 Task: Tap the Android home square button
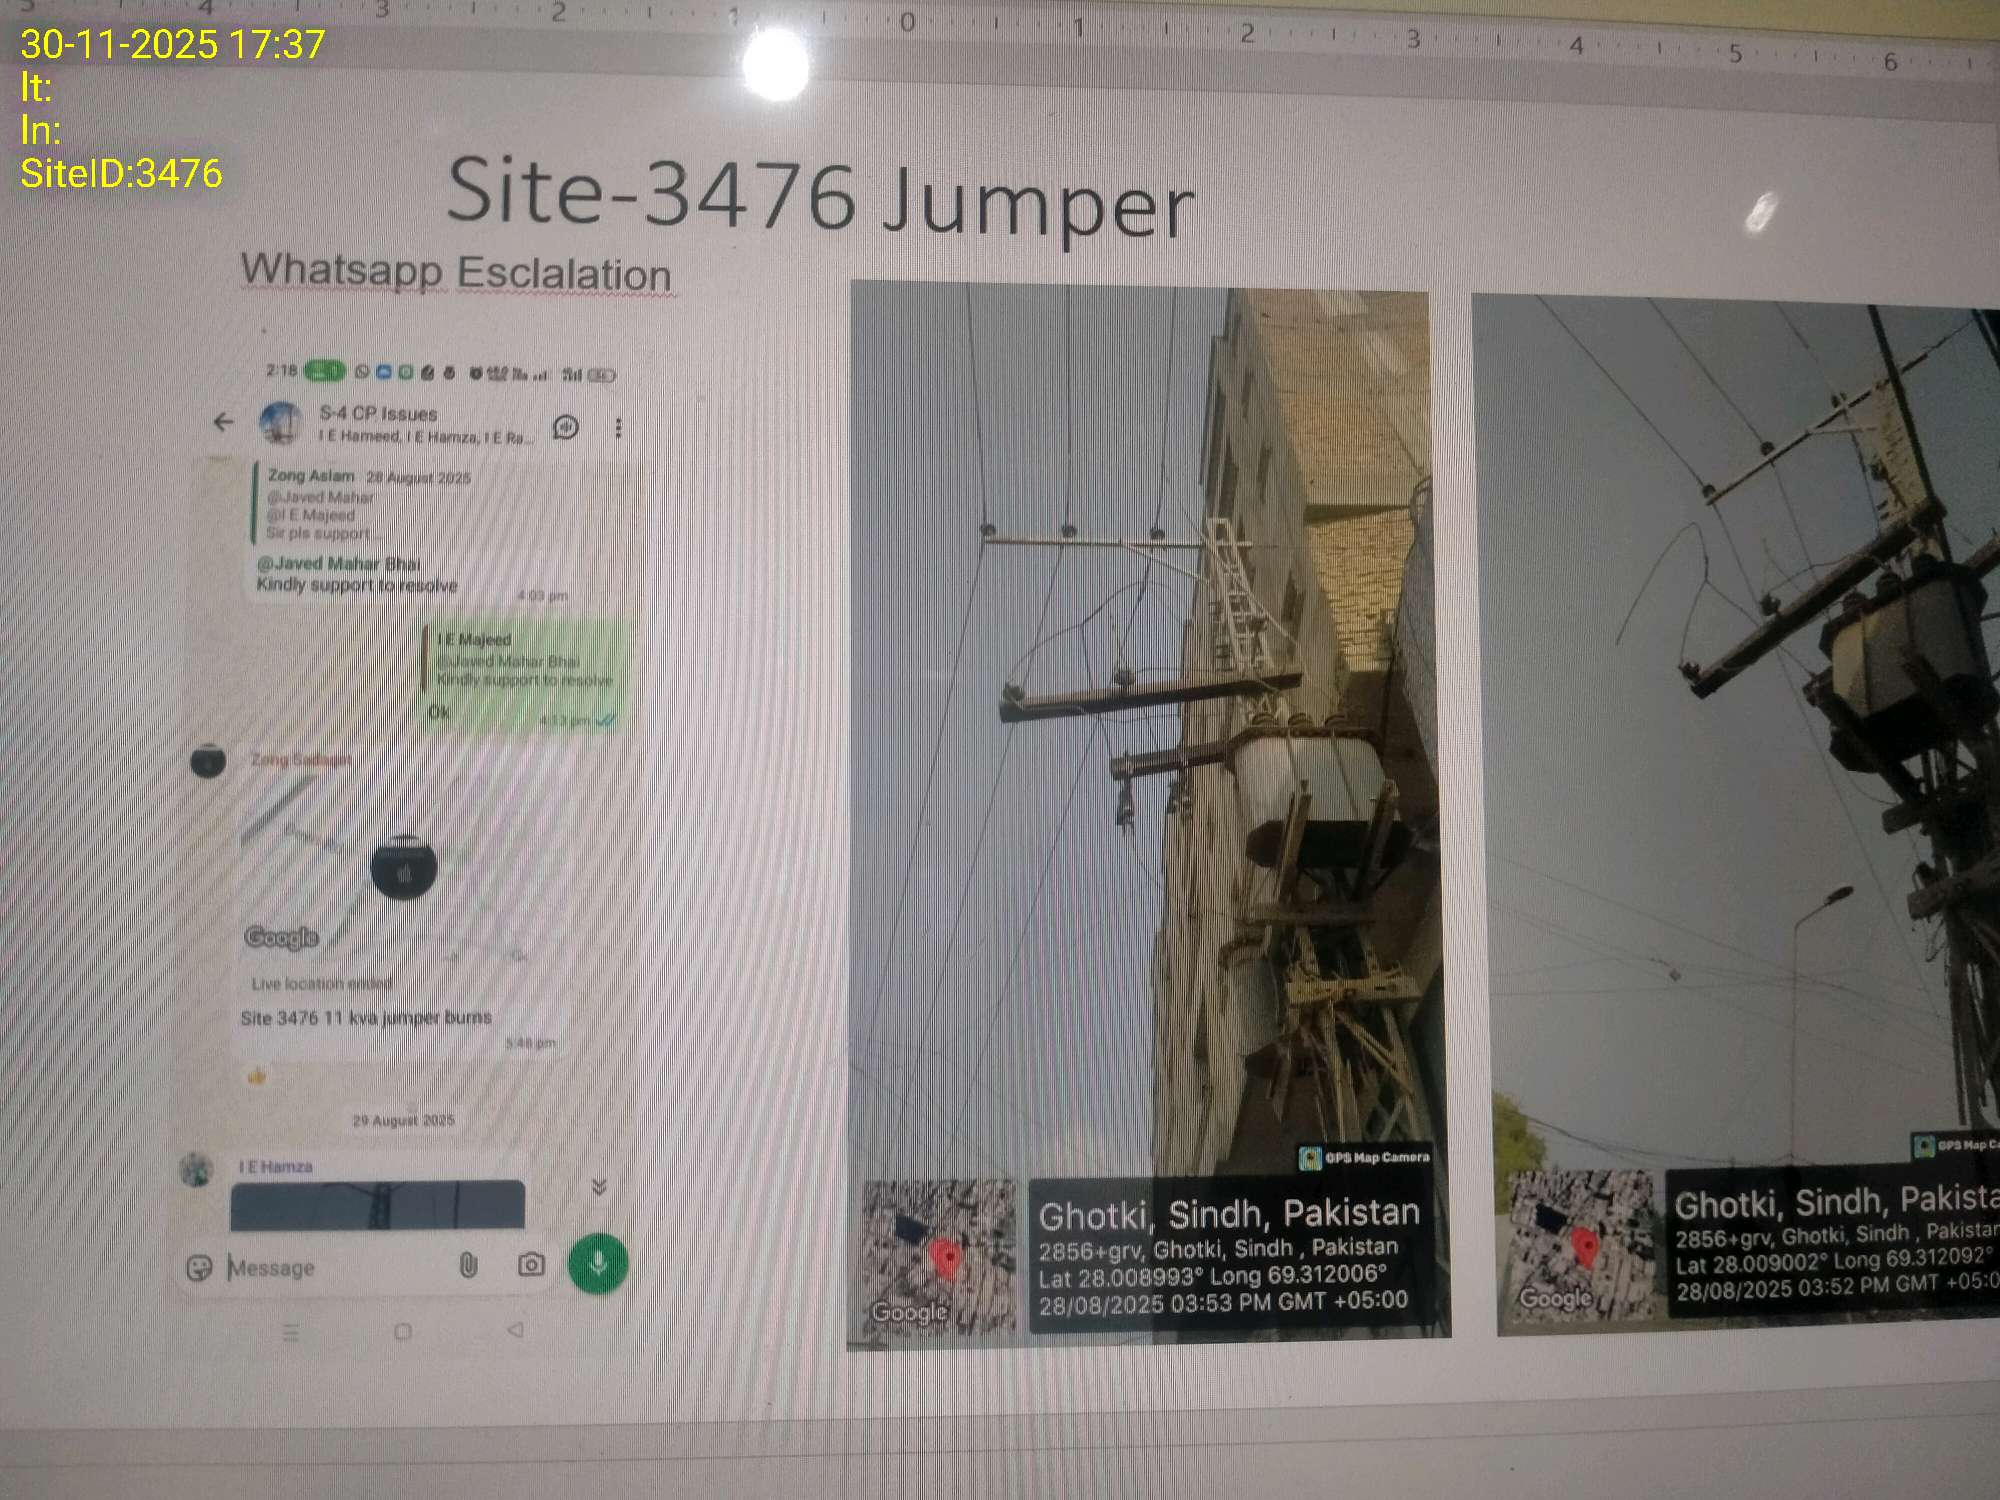(x=403, y=1332)
